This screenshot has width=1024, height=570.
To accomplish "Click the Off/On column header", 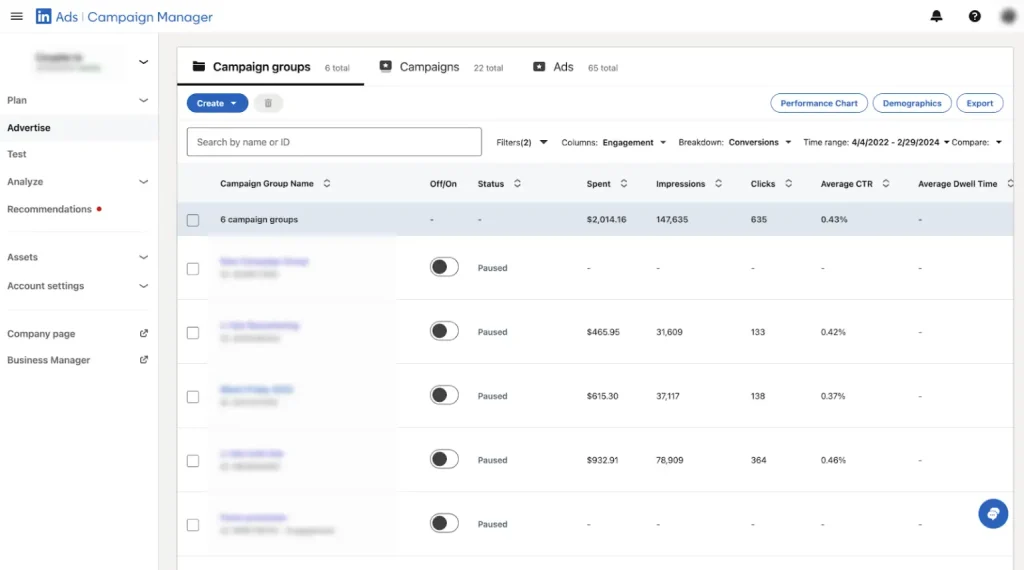I will tap(443, 183).
